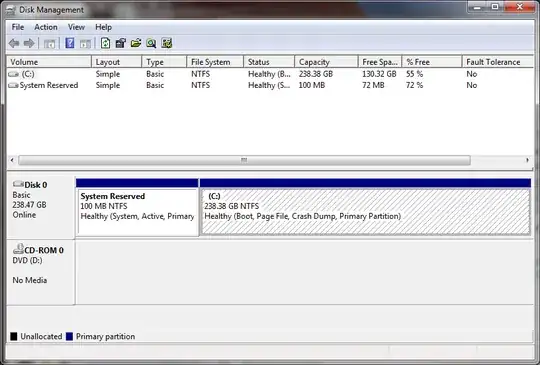Click the Healthy (B... status of (C:)
540x365 pixels.
(269, 74)
